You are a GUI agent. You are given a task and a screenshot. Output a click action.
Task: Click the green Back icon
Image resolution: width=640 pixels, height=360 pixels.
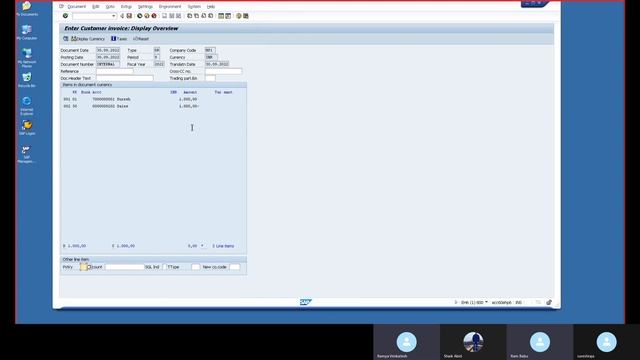140,16
